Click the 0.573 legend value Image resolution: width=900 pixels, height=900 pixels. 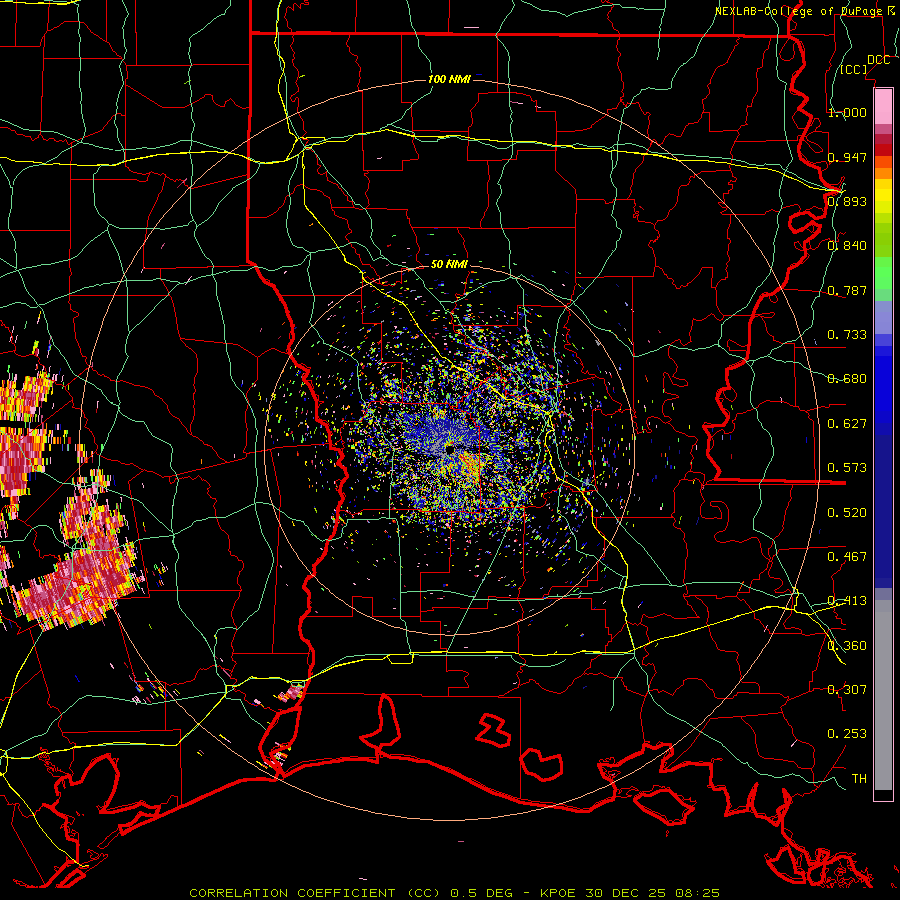tap(847, 468)
